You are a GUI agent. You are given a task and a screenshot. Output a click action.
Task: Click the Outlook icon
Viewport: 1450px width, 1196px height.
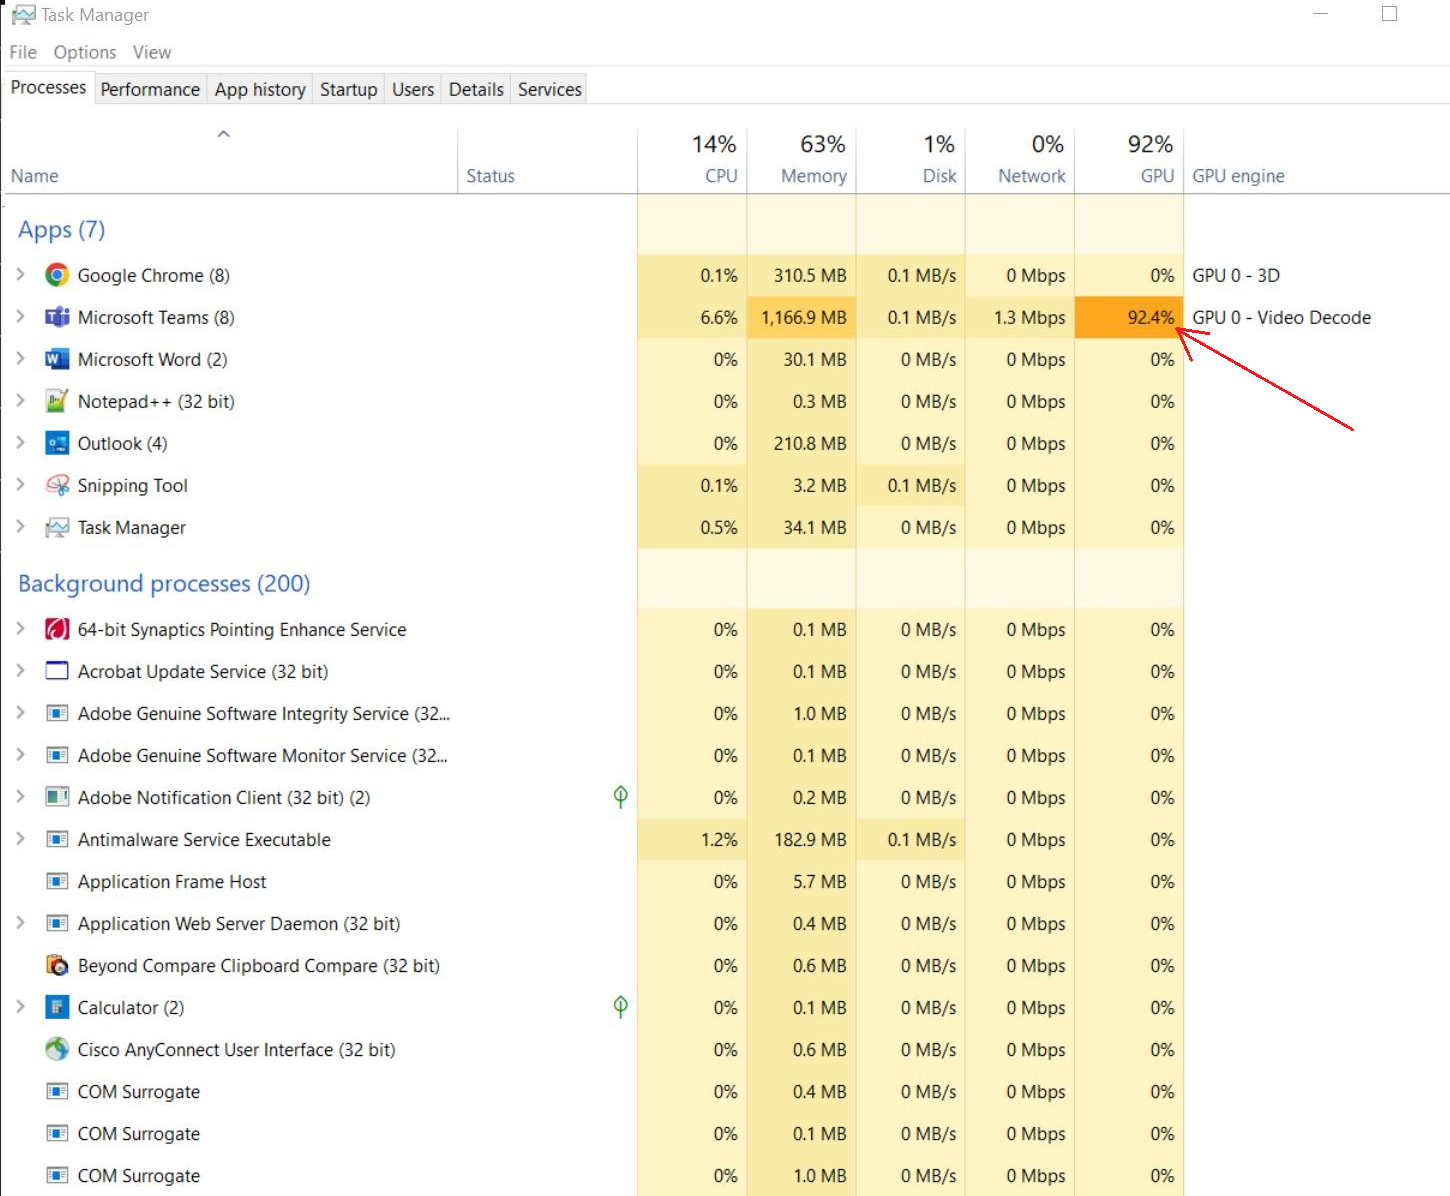(x=57, y=443)
